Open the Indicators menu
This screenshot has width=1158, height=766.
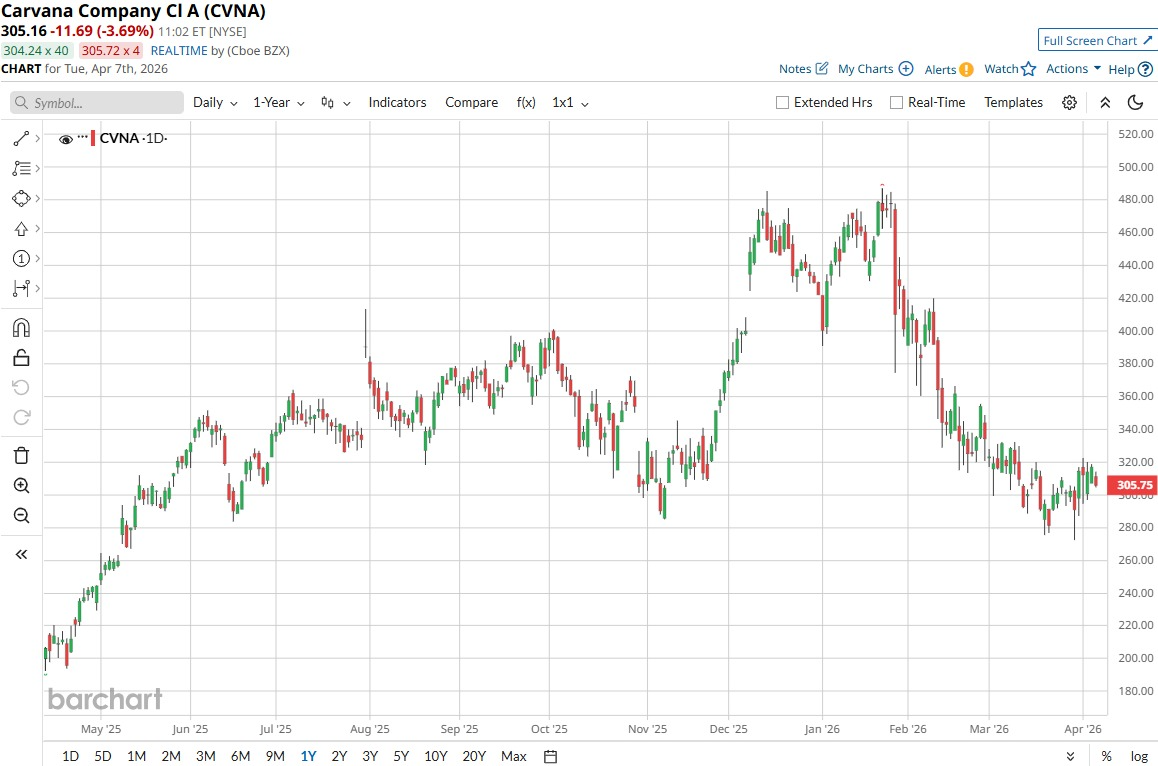click(397, 102)
